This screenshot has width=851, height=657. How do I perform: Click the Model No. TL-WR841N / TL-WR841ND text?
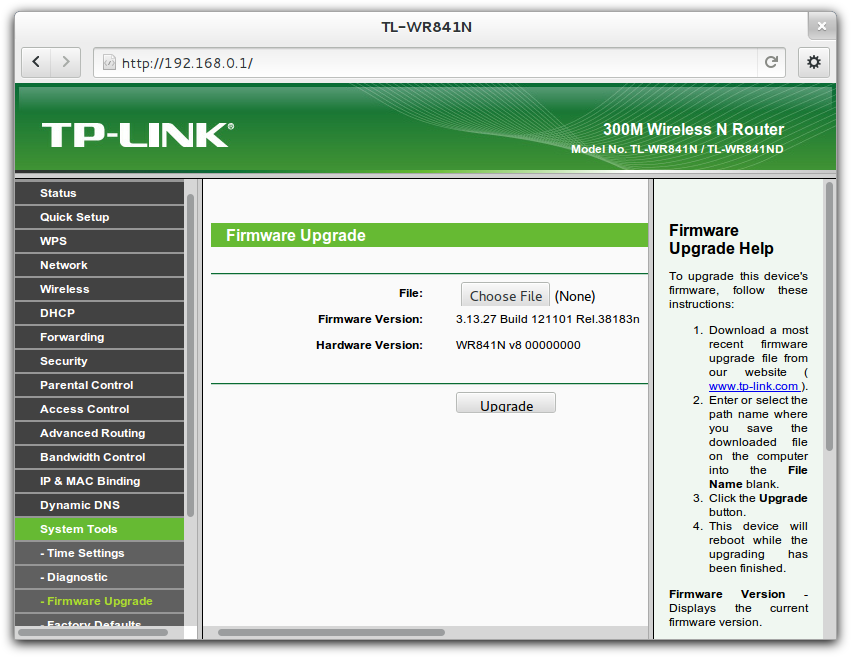(x=677, y=149)
